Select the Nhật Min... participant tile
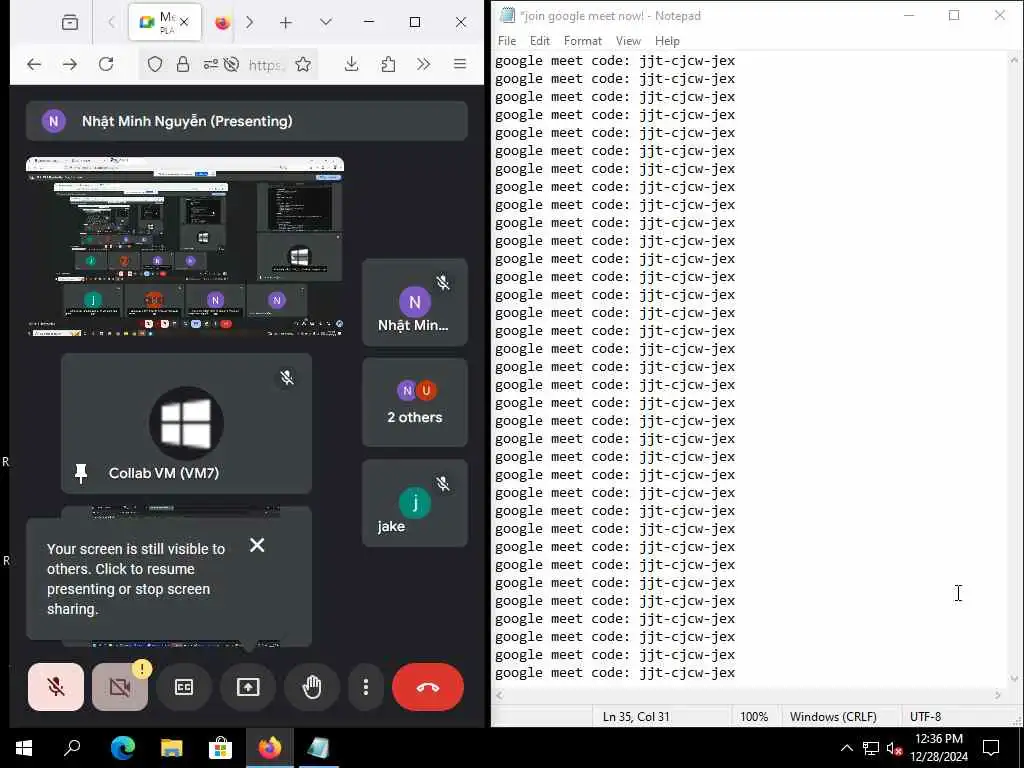Screen dimensions: 1024x768 (x=415, y=302)
